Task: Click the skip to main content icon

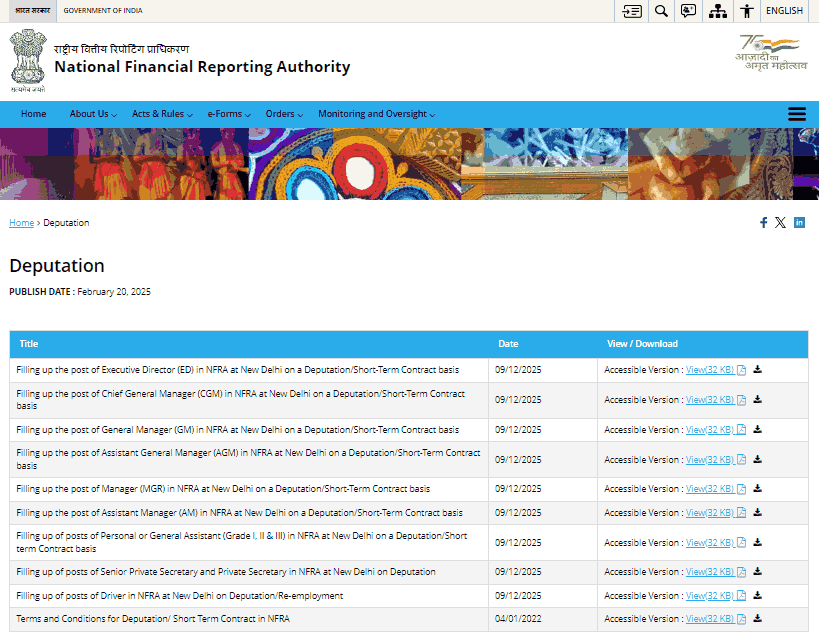Action: click(x=632, y=11)
